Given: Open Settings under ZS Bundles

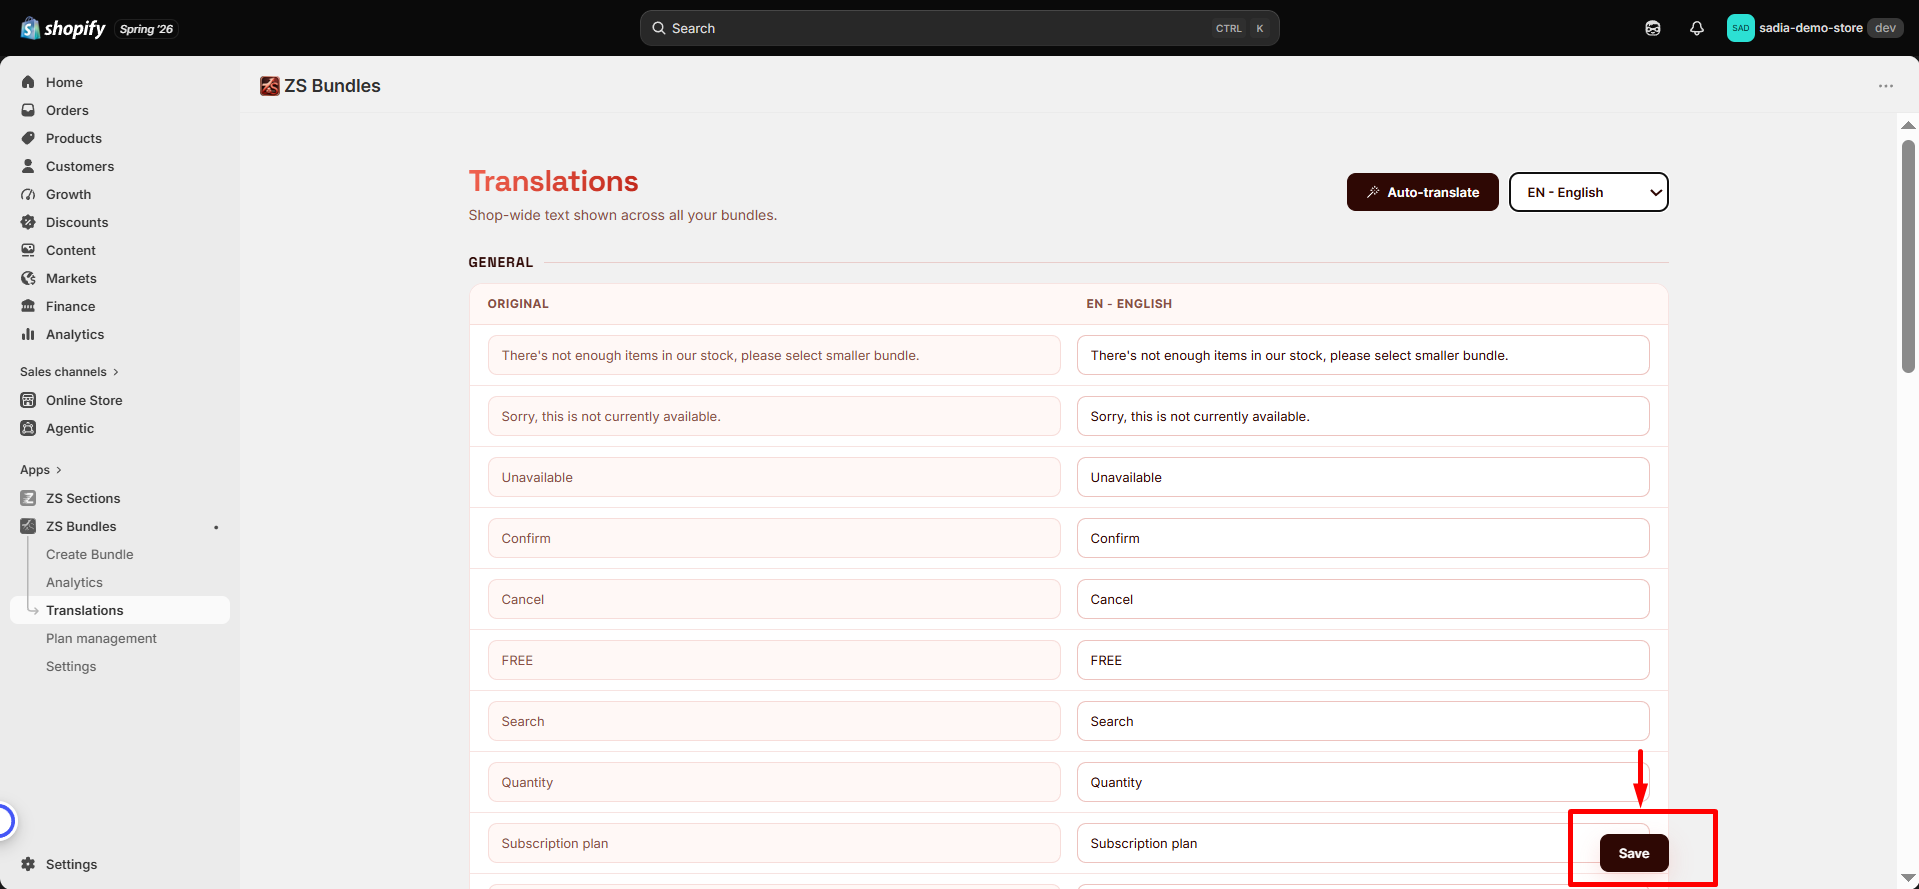Looking at the screenshot, I should coord(71,666).
